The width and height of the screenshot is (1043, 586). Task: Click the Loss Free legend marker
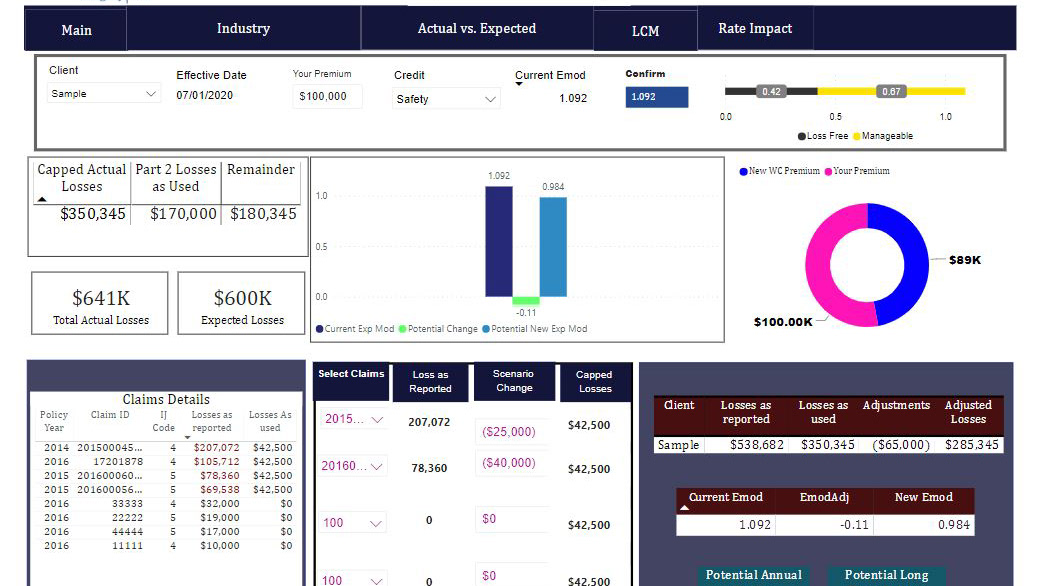(802, 136)
